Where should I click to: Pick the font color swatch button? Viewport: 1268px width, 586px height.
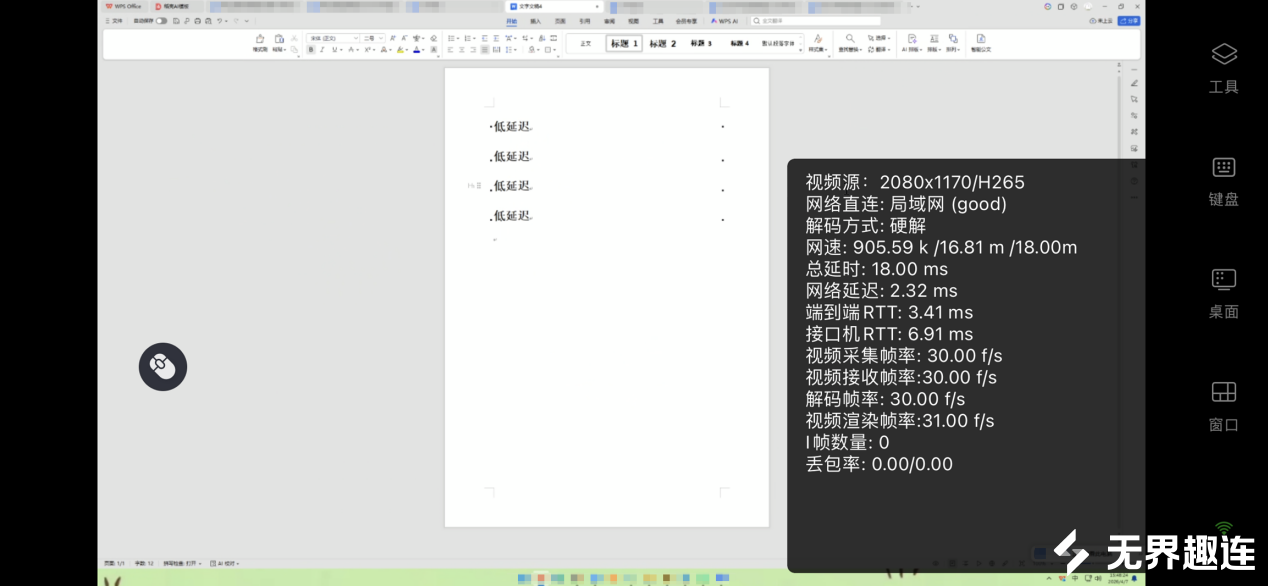tap(416, 49)
